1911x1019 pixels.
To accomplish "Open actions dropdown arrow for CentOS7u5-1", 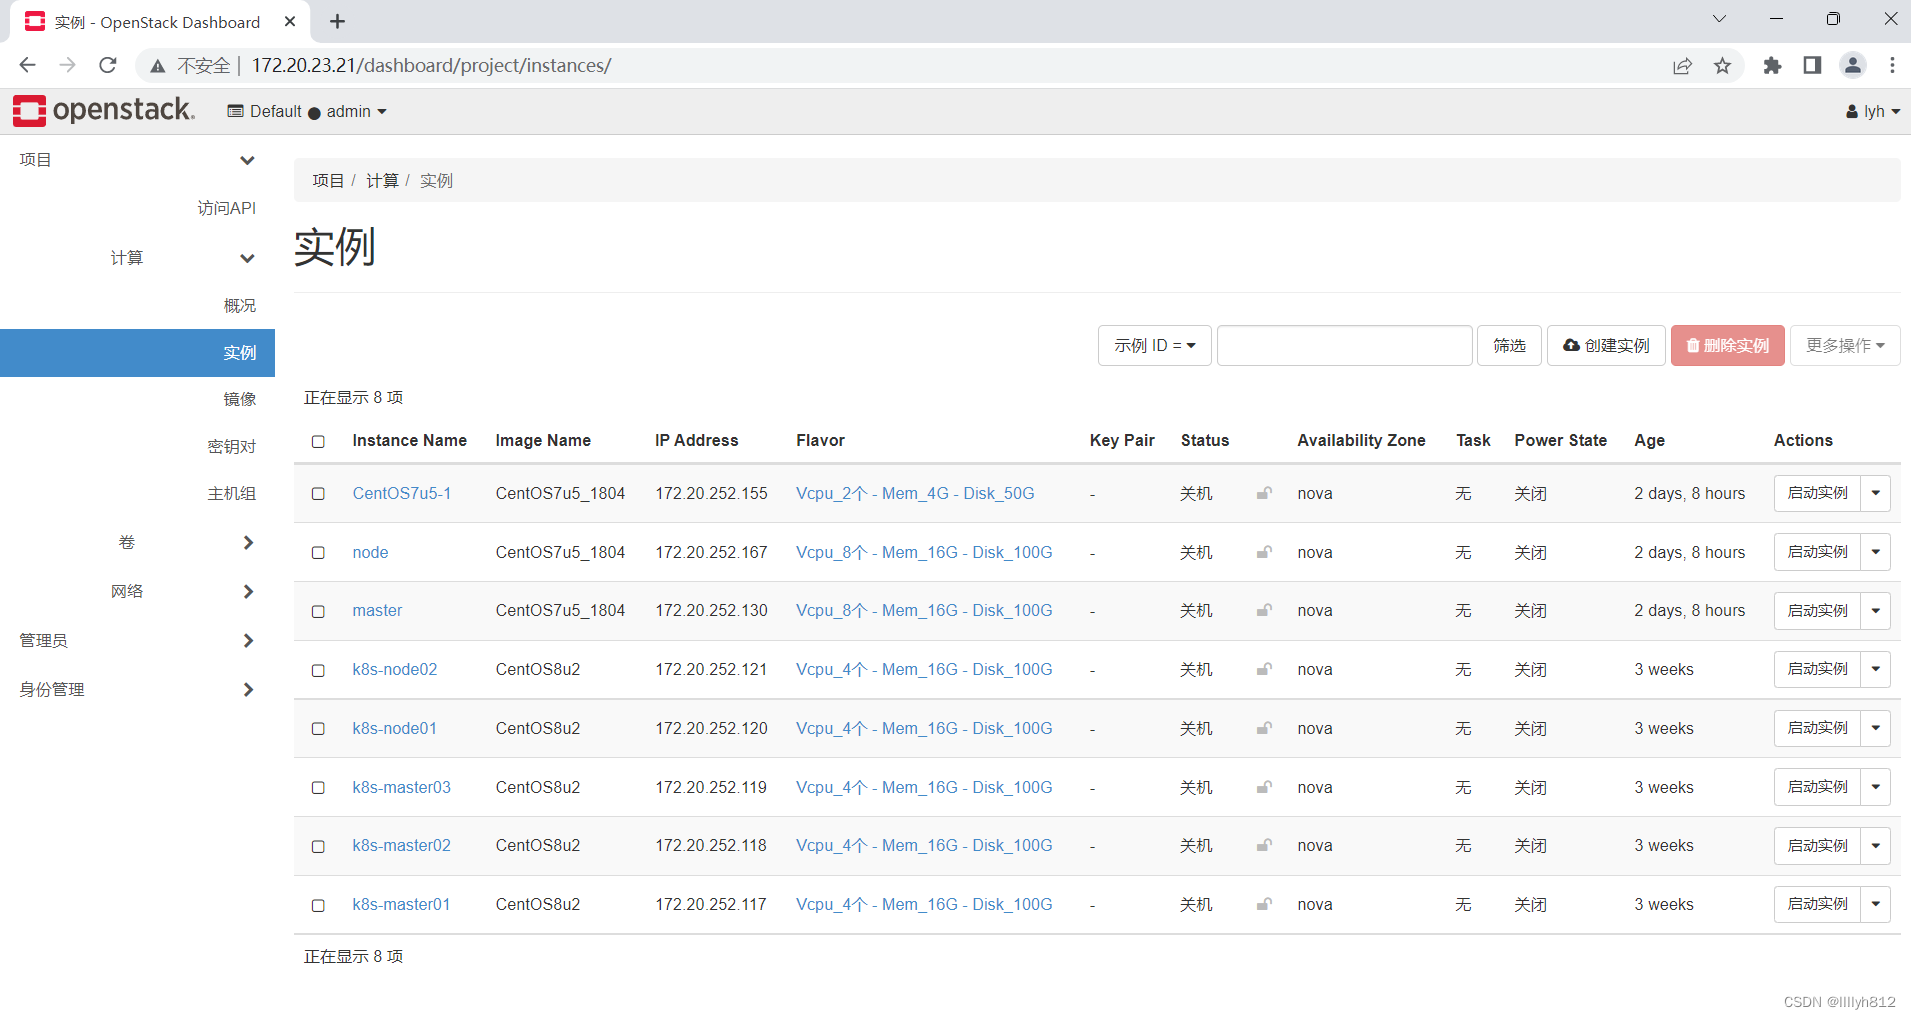I will tap(1875, 493).
